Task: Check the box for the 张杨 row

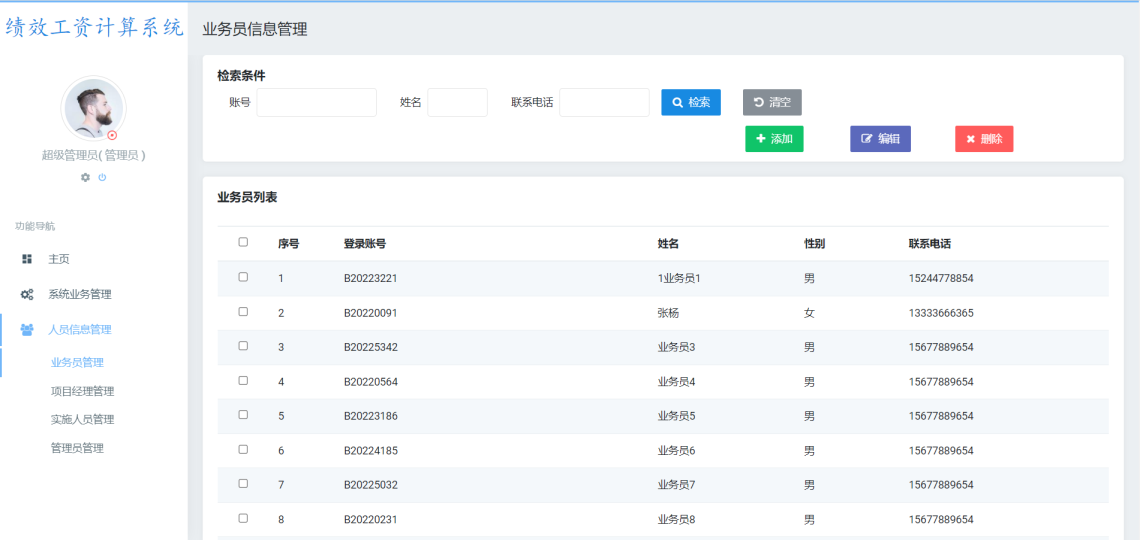Action: [x=244, y=312]
